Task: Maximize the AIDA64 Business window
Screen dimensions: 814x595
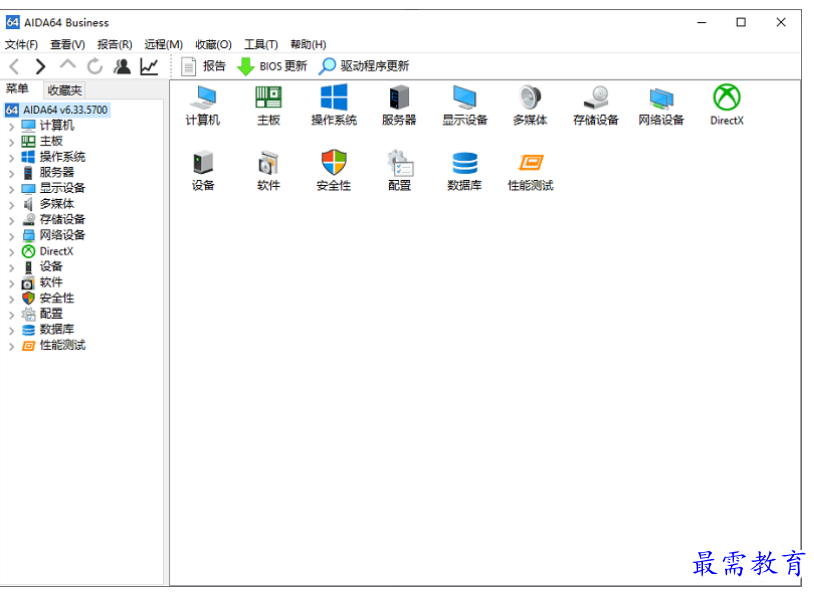Action: tap(741, 22)
